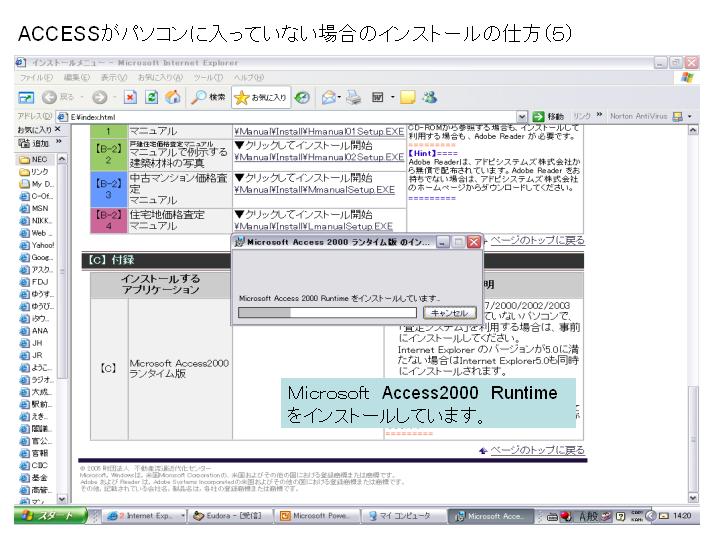The height and width of the screenshot is (540, 720).
Task: Click 追加 (Add) in Favorites panel
Action: [x=35, y=143]
